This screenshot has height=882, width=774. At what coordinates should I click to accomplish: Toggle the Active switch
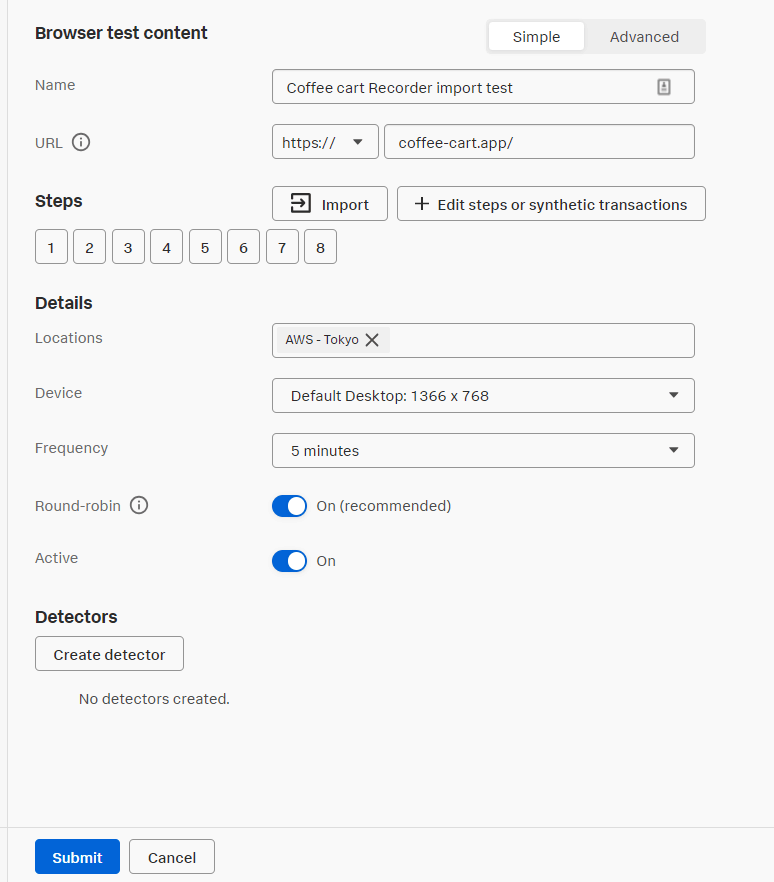tap(289, 561)
